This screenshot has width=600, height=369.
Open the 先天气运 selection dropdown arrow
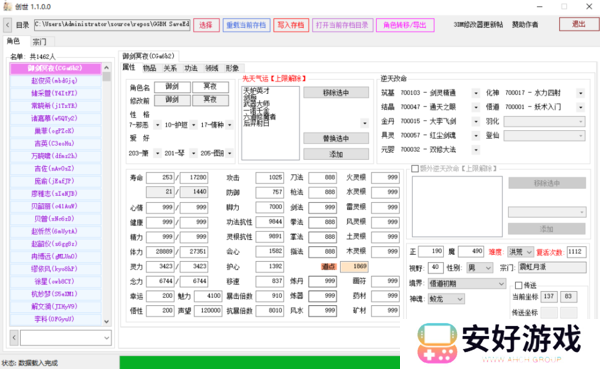click(x=364, y=123)
